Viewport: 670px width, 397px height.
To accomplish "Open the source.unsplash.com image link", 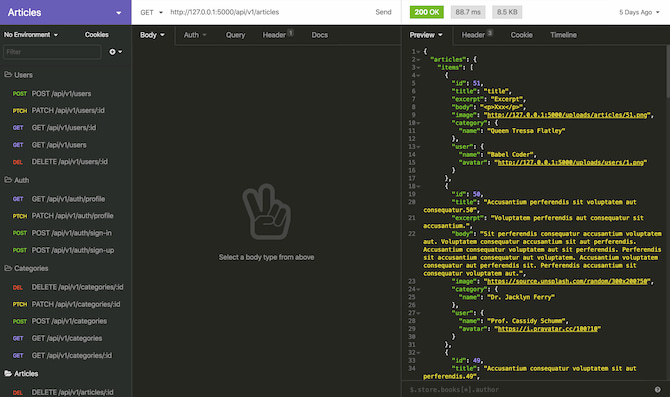I will [x=568, y=281].
